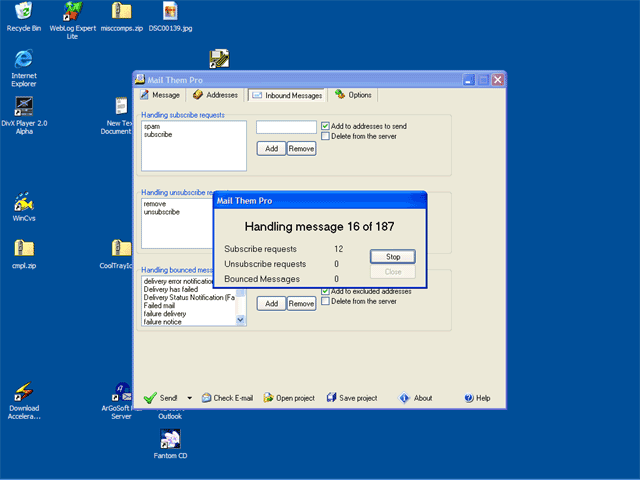Select New Text Document icon

click(x=119, y=115)
